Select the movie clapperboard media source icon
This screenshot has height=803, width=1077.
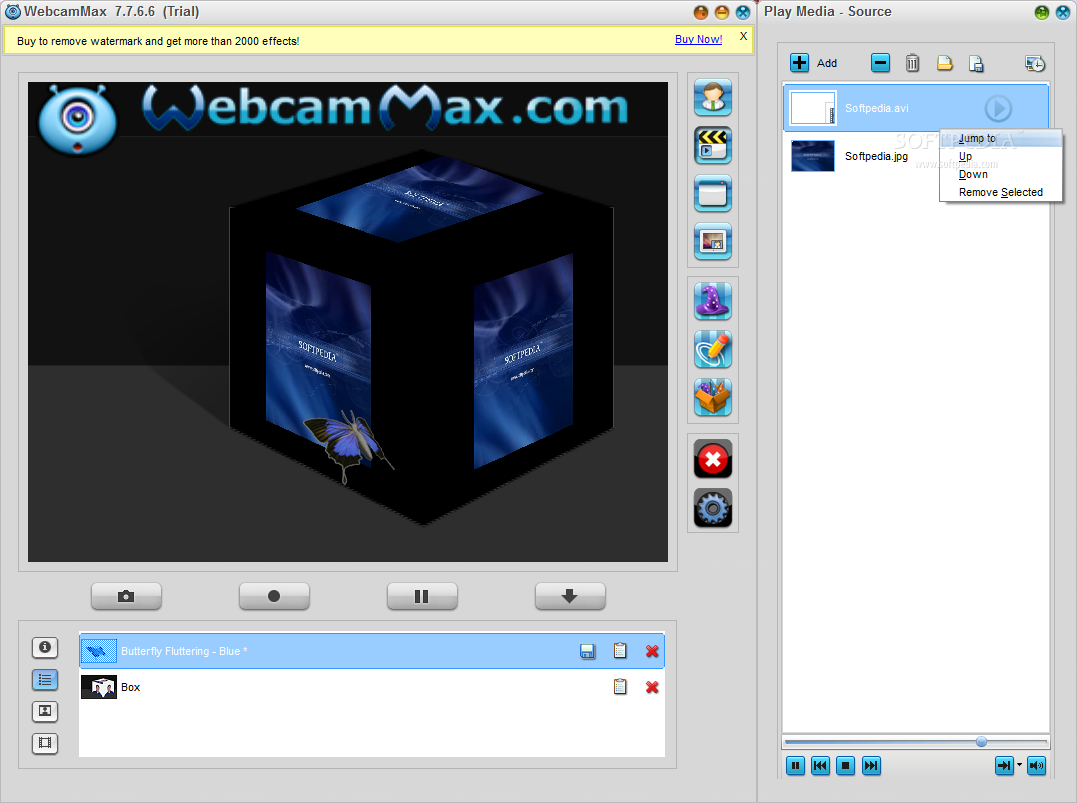(712, 146)
